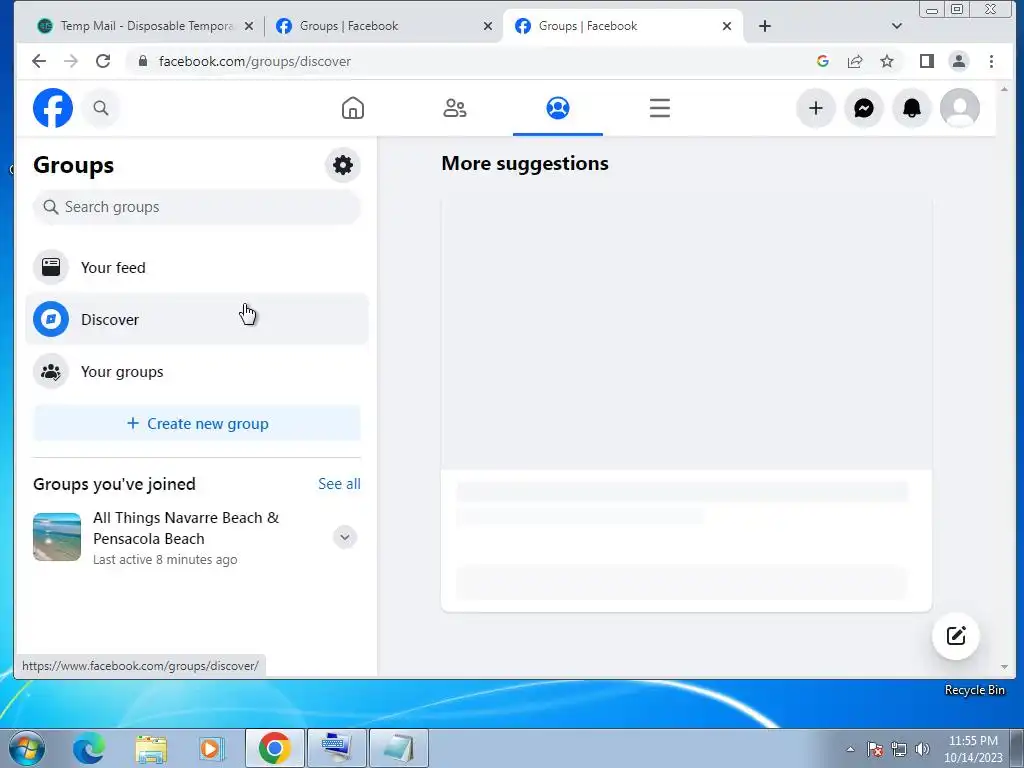Viewport: 1024px width, 768px height.
Task: Click the More suggestions heading
Action: [525, 163]
